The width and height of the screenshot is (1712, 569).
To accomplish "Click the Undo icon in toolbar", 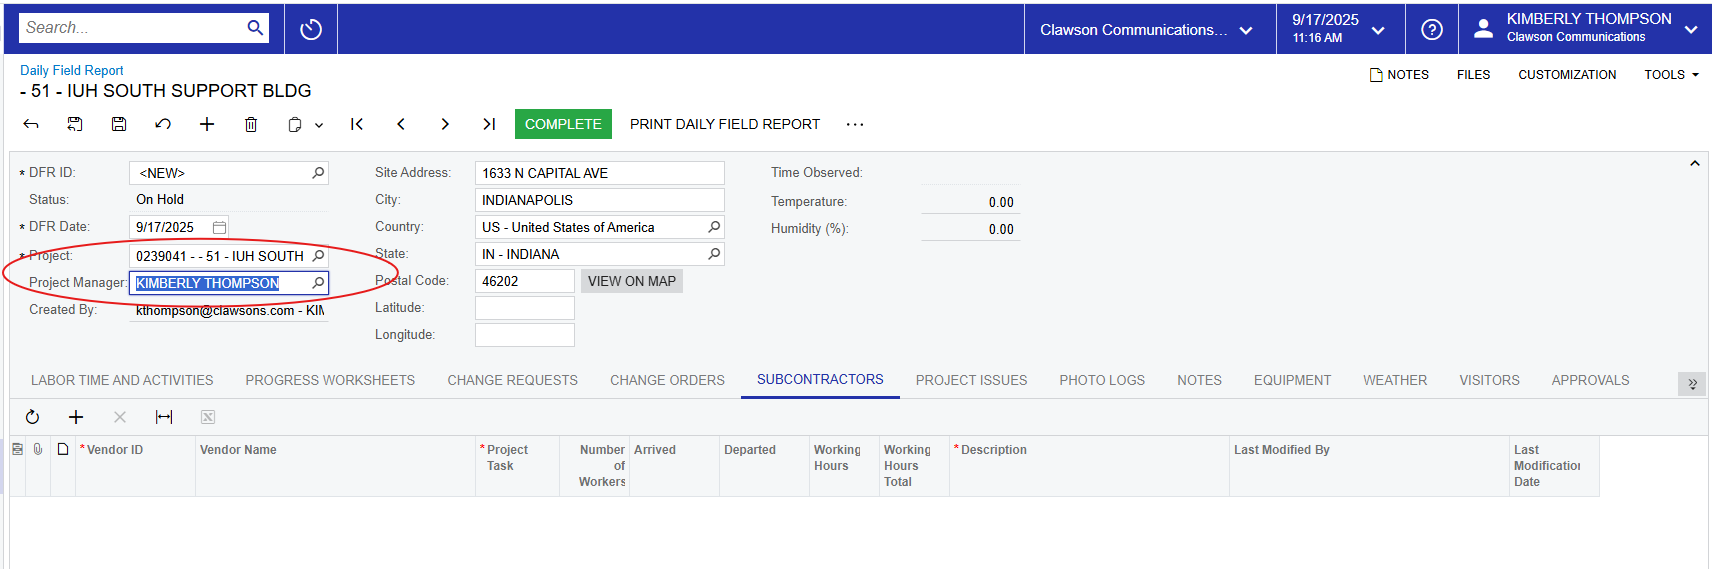I will (x=163, y=124).
